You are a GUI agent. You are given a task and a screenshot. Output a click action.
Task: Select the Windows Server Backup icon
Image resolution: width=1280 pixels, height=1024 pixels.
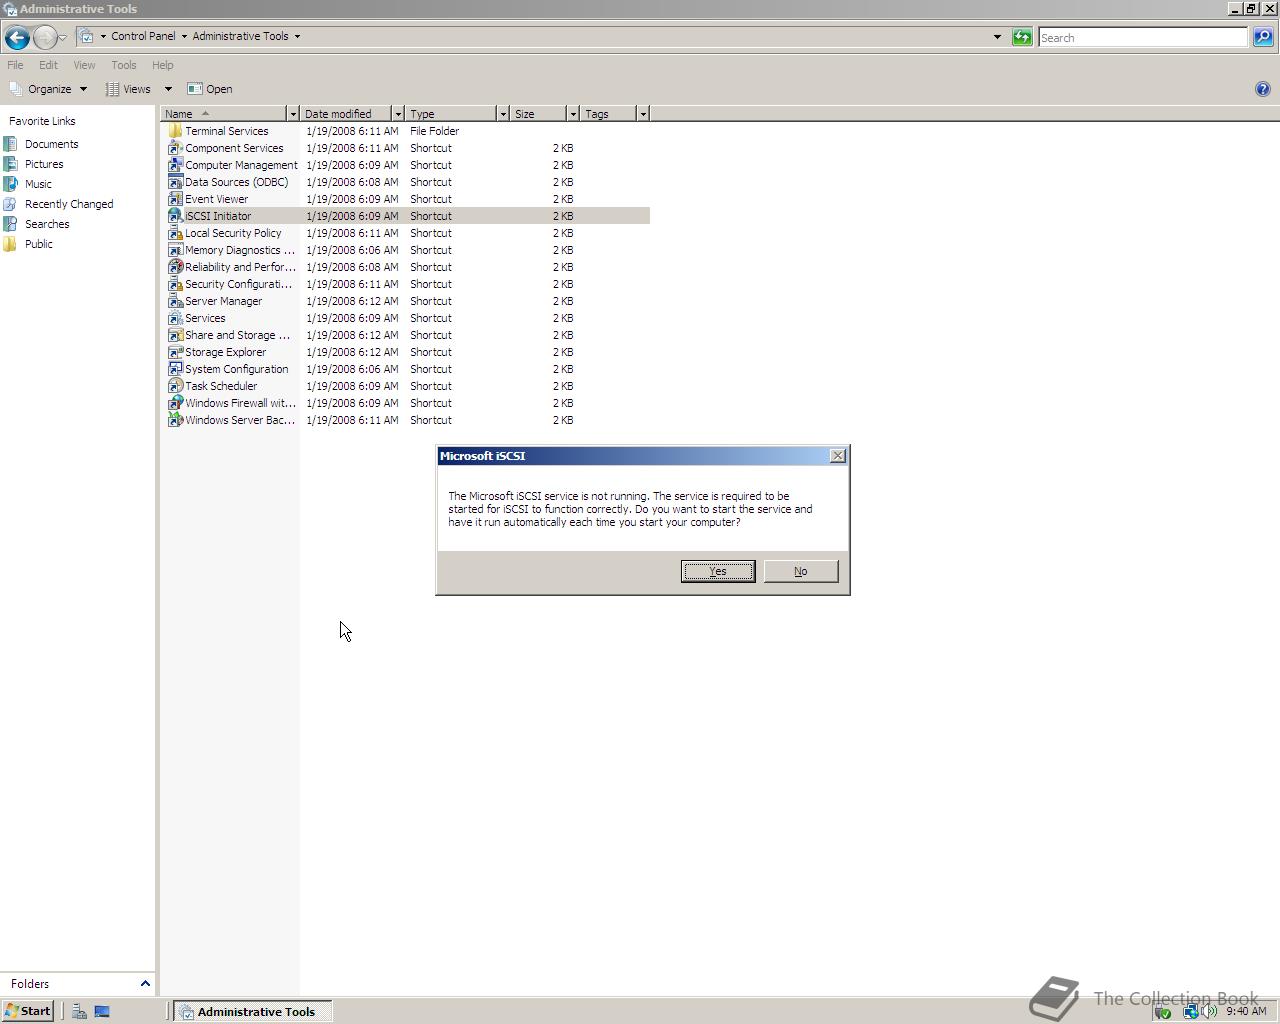coord(175,420)
